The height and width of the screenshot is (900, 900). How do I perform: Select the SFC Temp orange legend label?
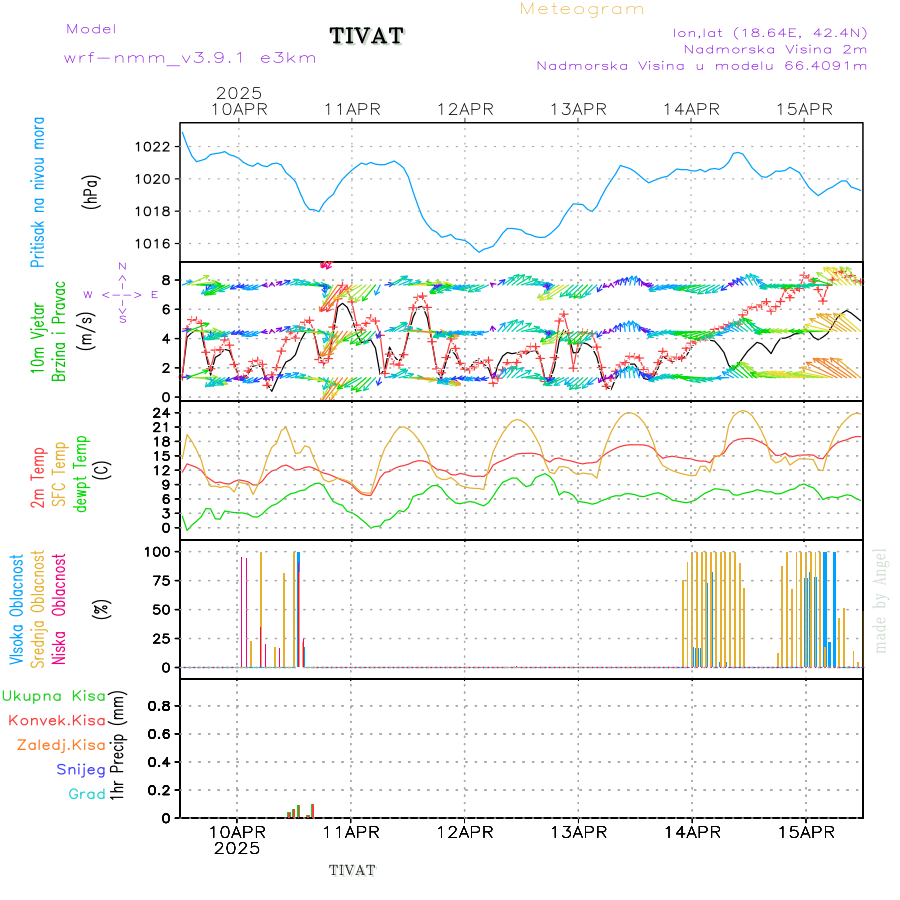[58, 475]
